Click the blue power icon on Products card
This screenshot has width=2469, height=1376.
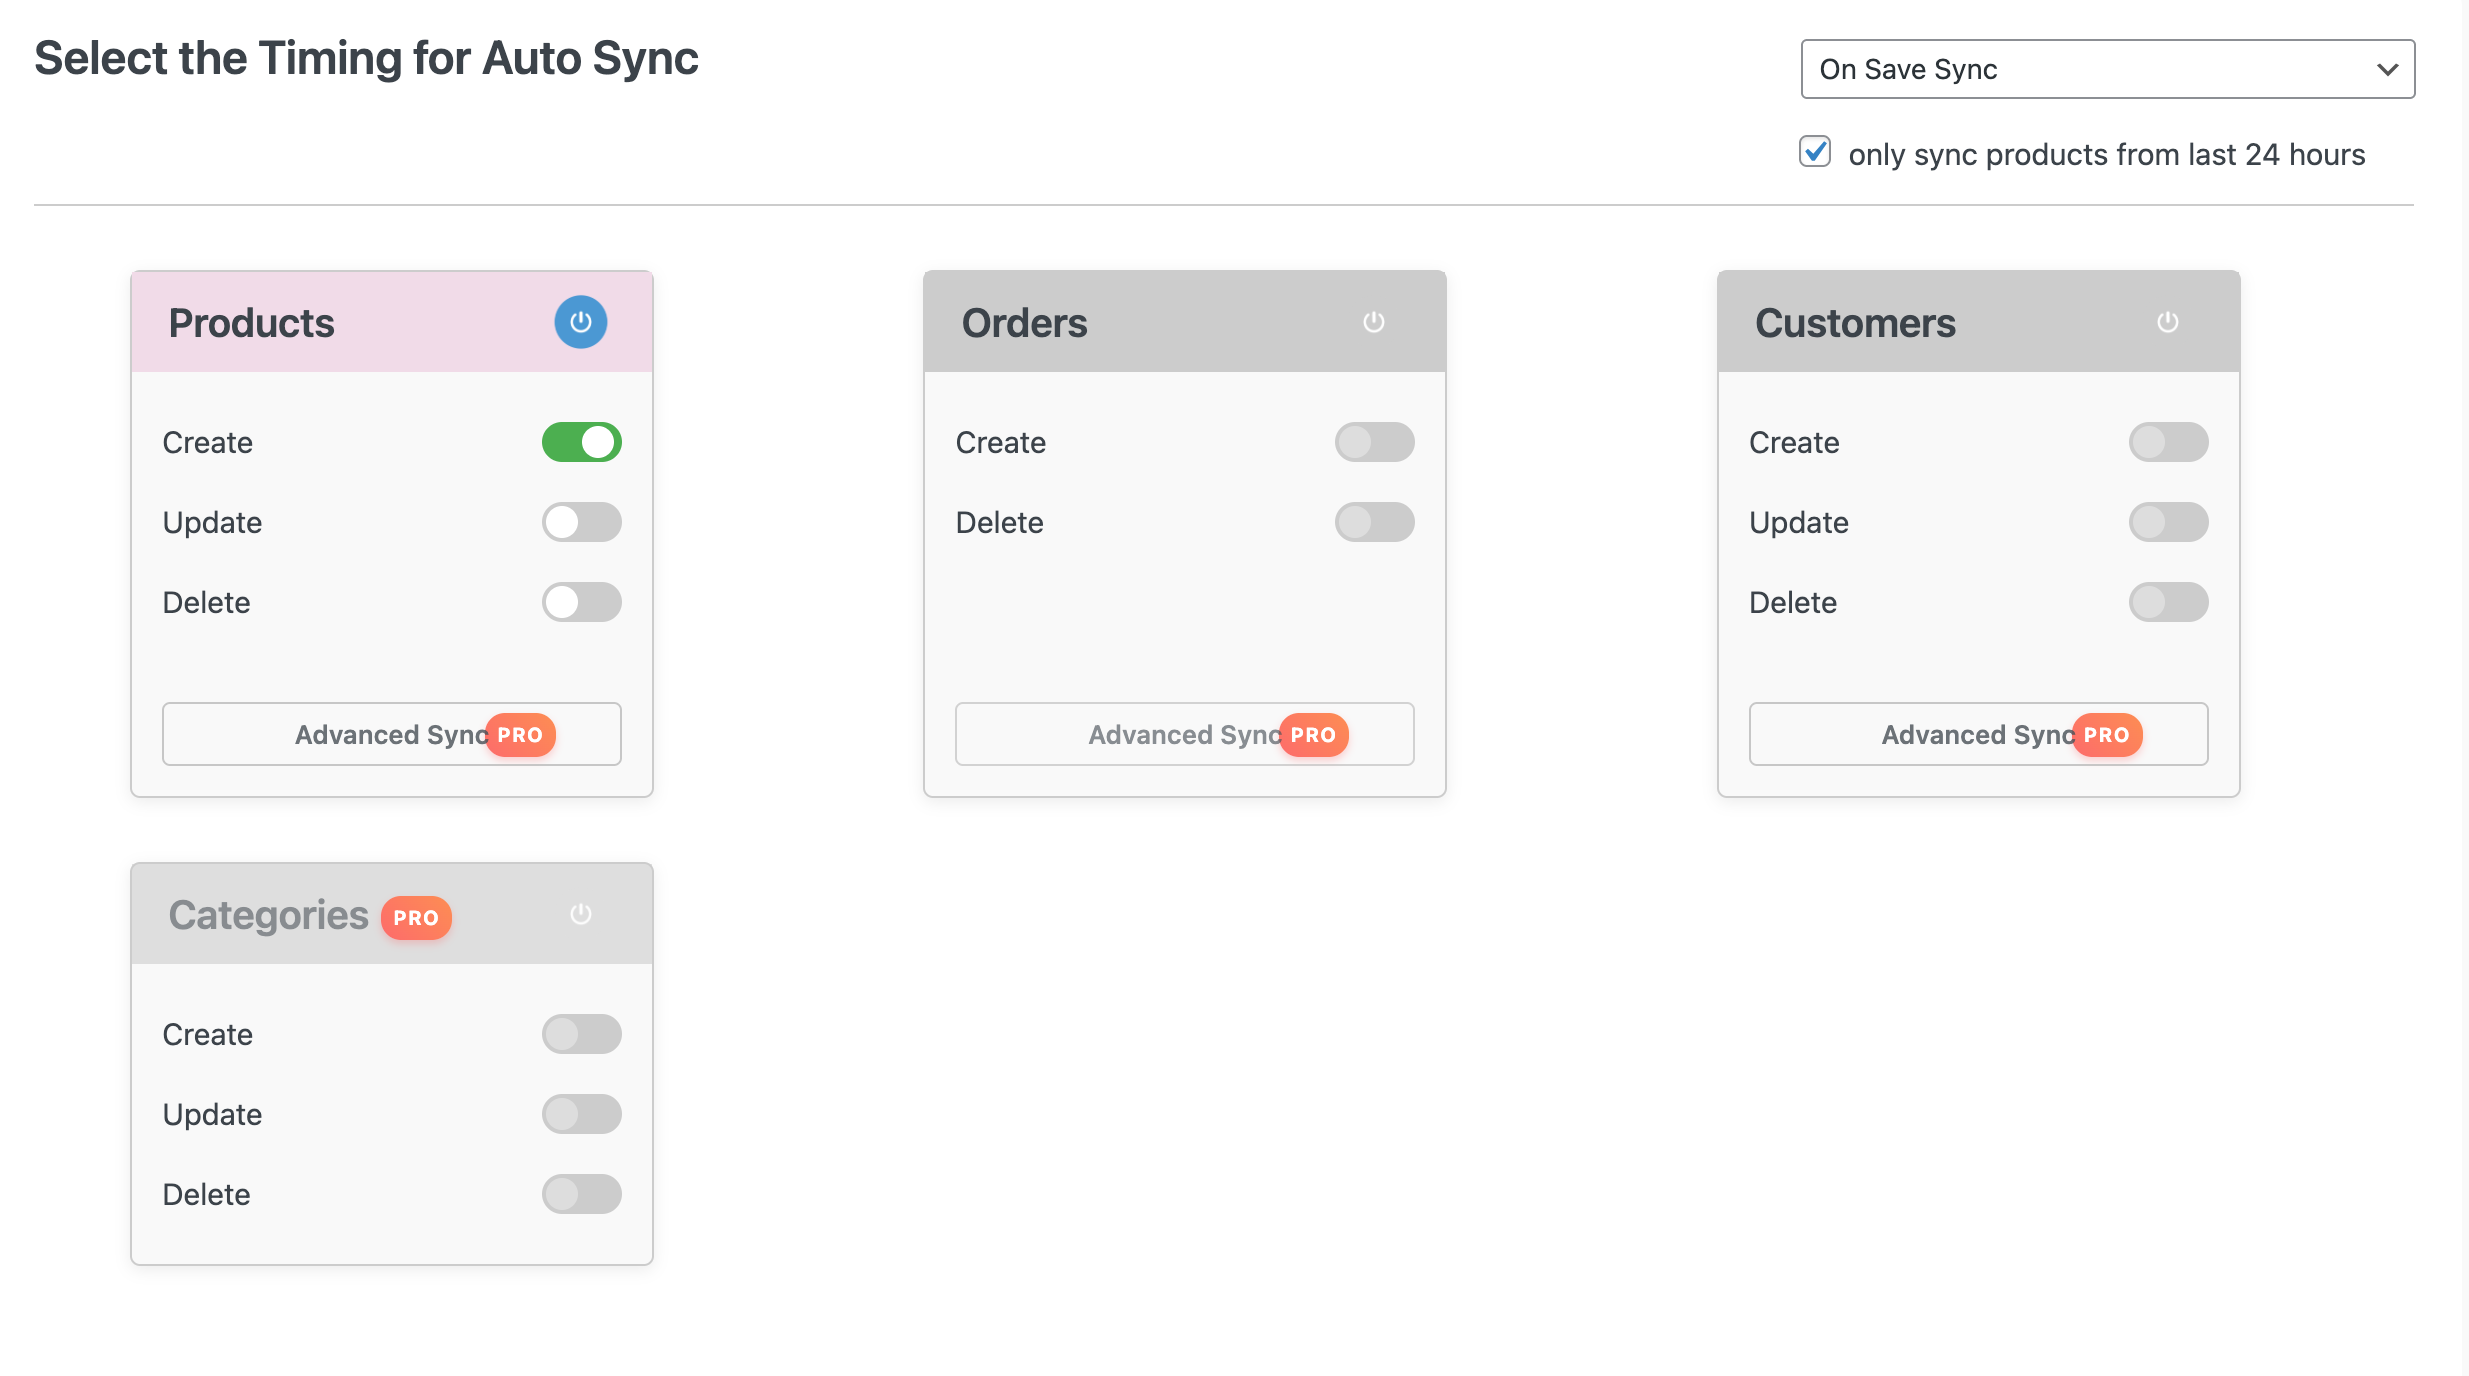pyautogui.click(x=580, y=322)
